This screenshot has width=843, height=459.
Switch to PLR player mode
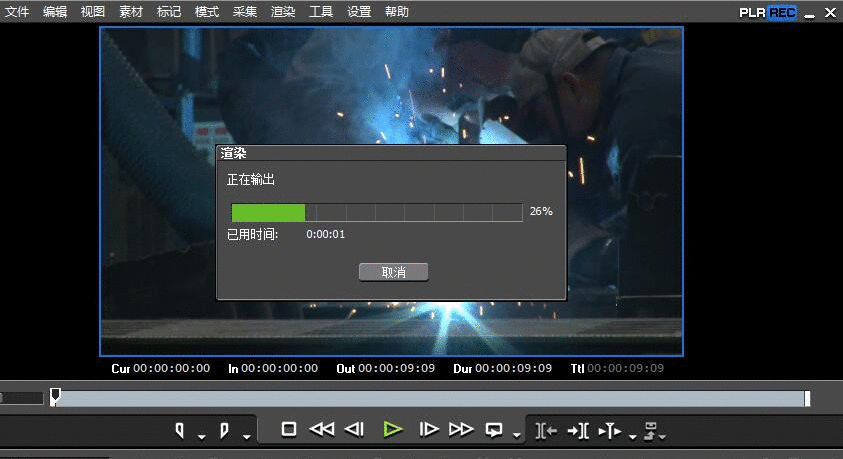coord(752,12)
